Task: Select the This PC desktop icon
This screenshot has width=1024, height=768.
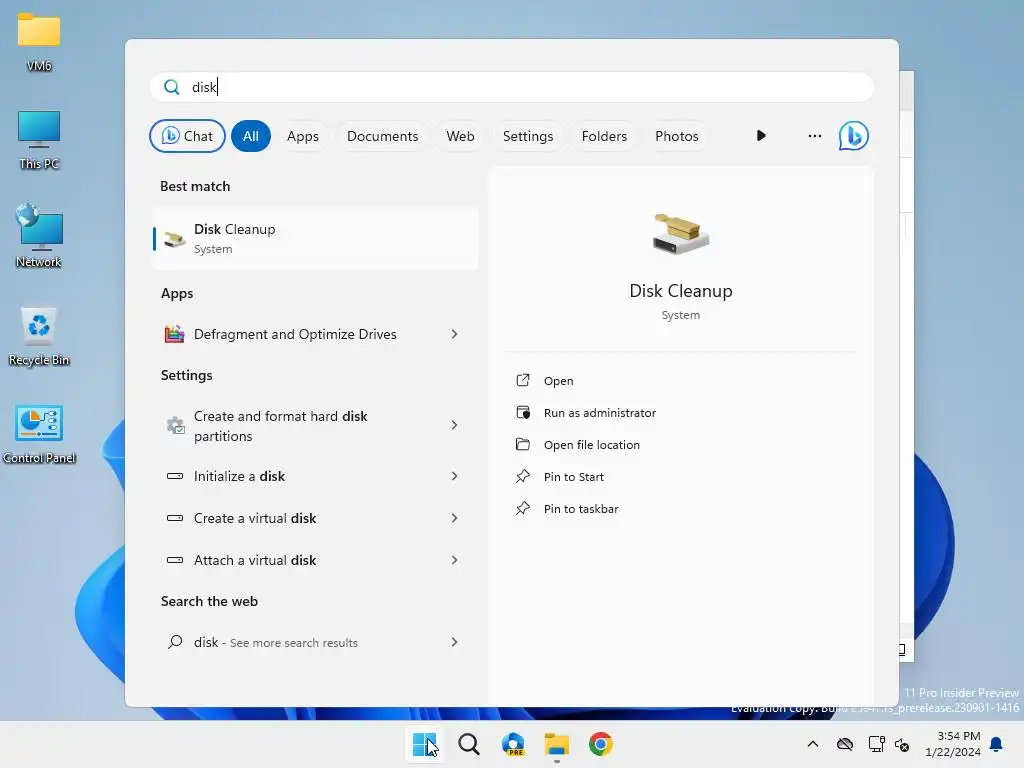Action: [39, 140]
